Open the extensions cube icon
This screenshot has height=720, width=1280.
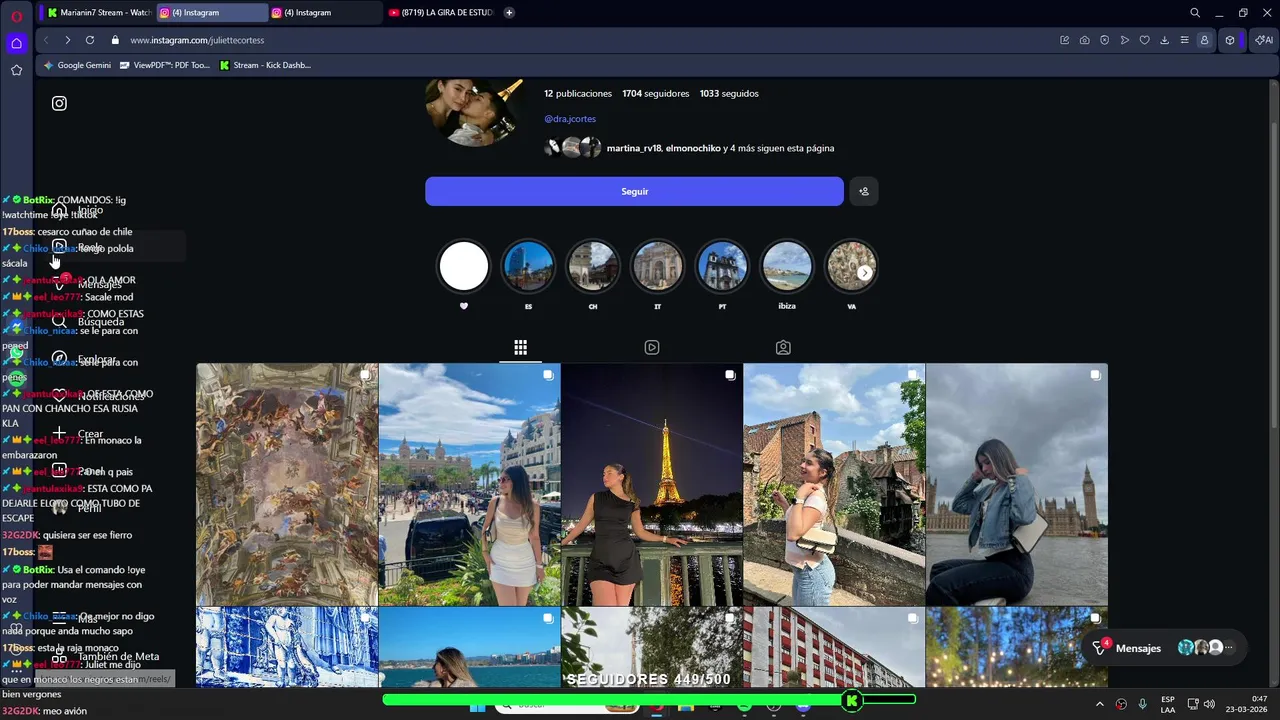[x=1230, y=40]
